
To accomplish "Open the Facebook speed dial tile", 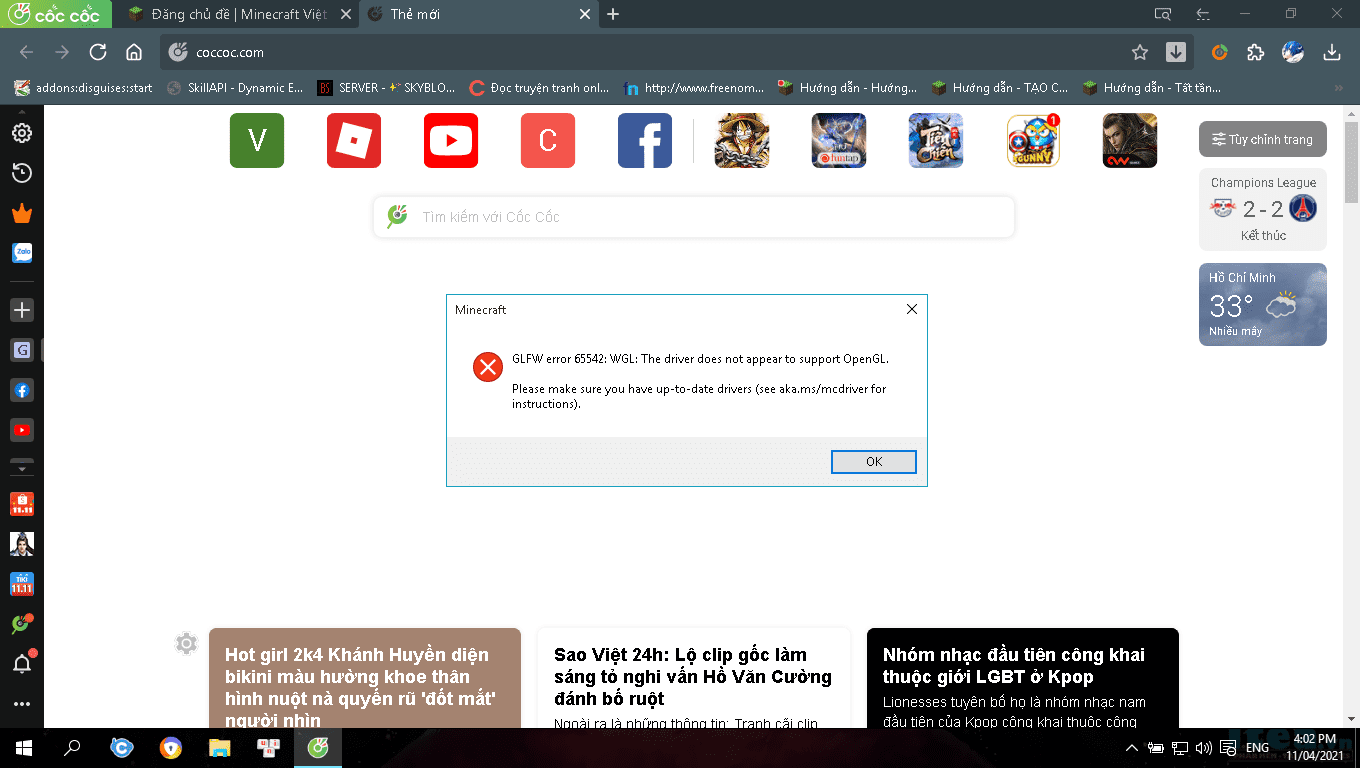I will 645,140.
